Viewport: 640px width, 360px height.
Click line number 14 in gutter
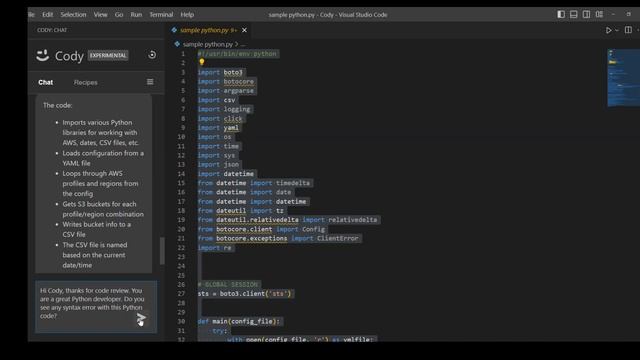[x=181, y=173]
